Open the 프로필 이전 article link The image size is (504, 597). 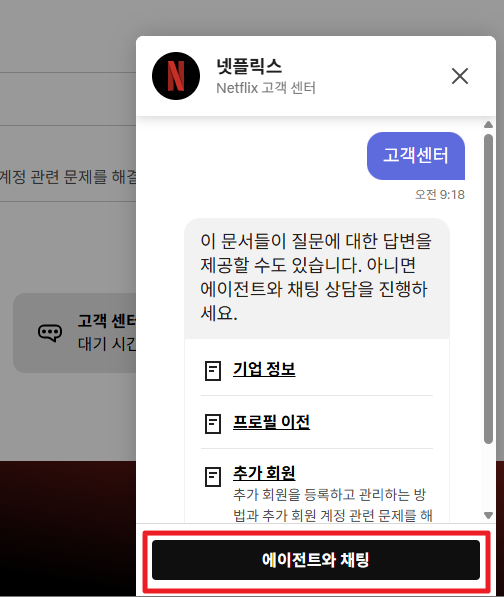[x=271, y=422]
